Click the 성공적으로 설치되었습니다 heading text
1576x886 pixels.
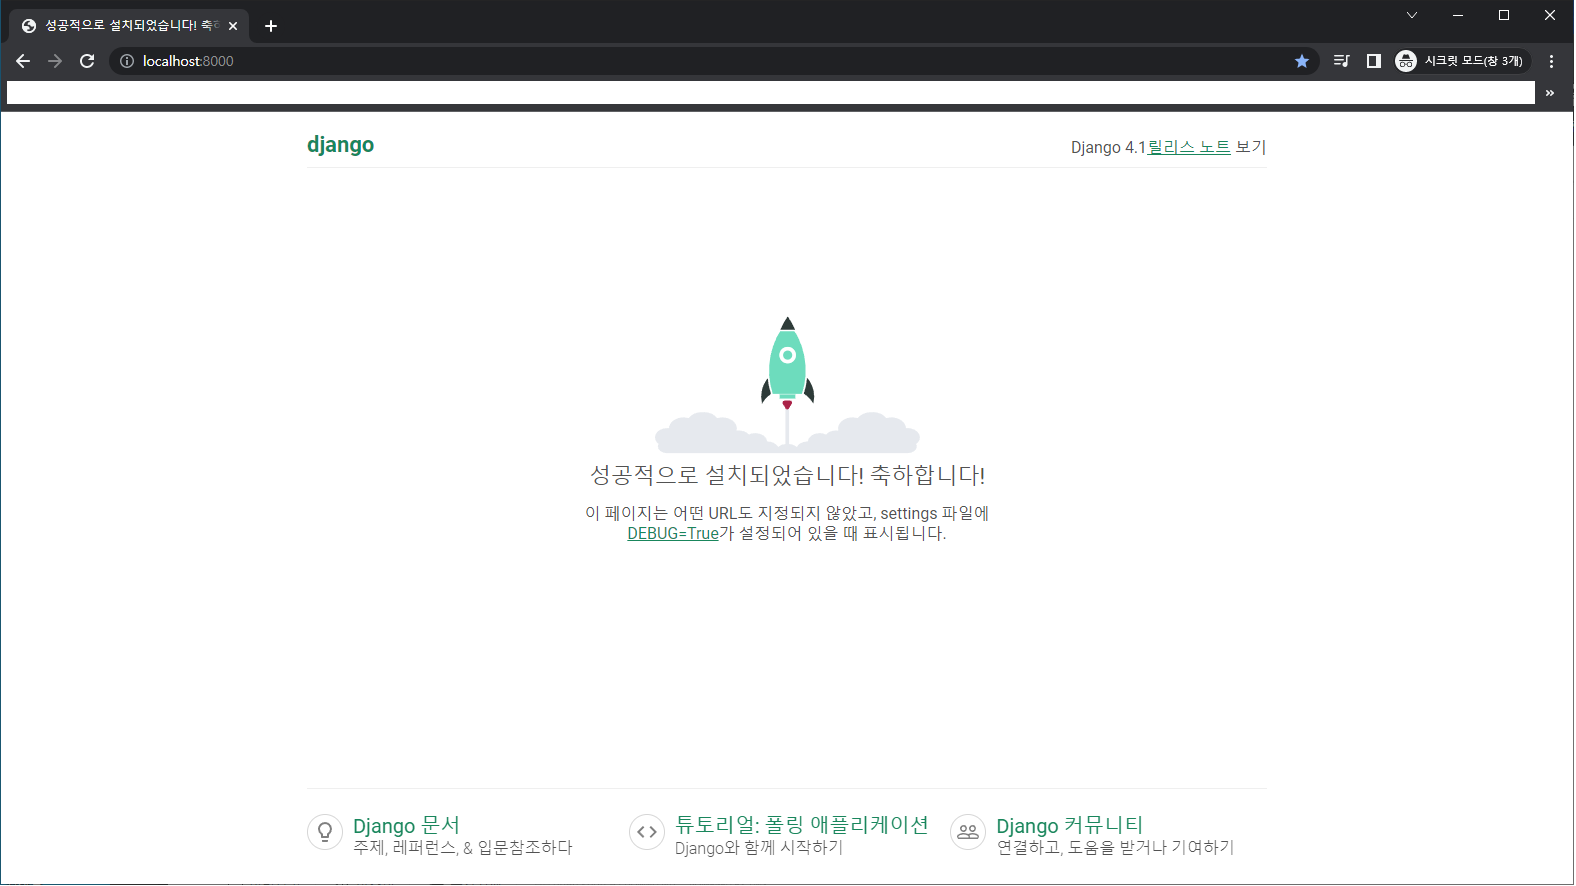point(787,475)
